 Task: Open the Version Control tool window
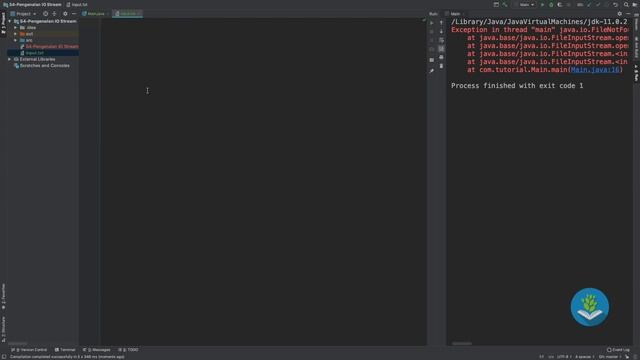[x=29, y=350]
